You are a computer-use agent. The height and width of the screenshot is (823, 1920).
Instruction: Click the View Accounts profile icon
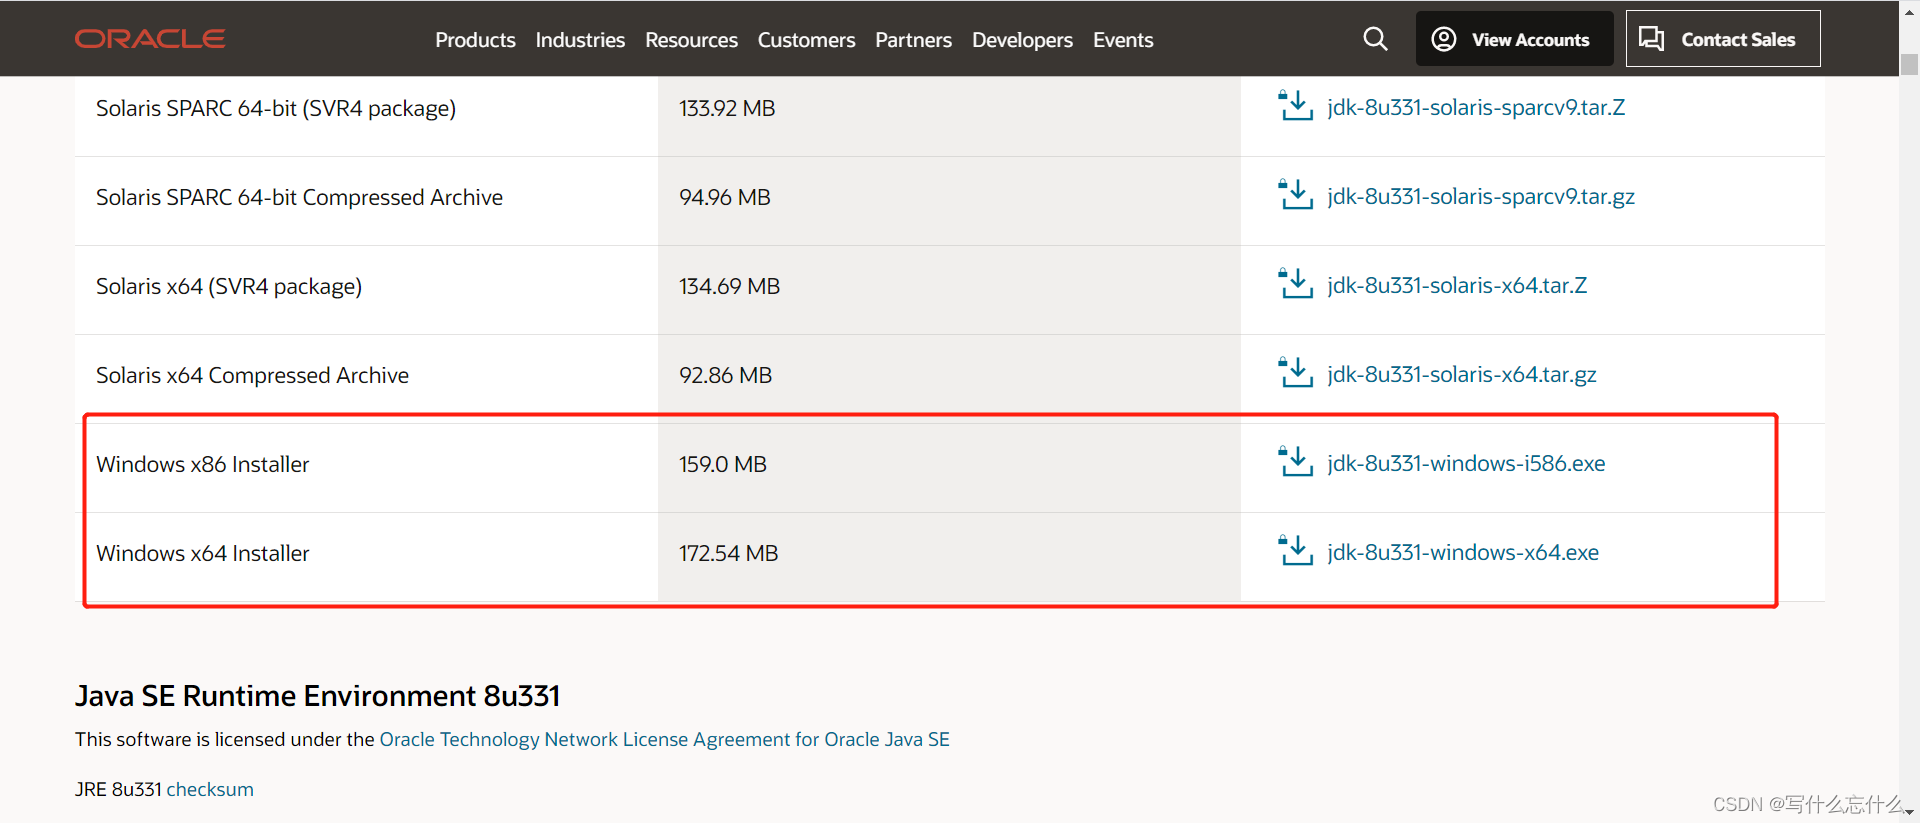(1444, 39)
